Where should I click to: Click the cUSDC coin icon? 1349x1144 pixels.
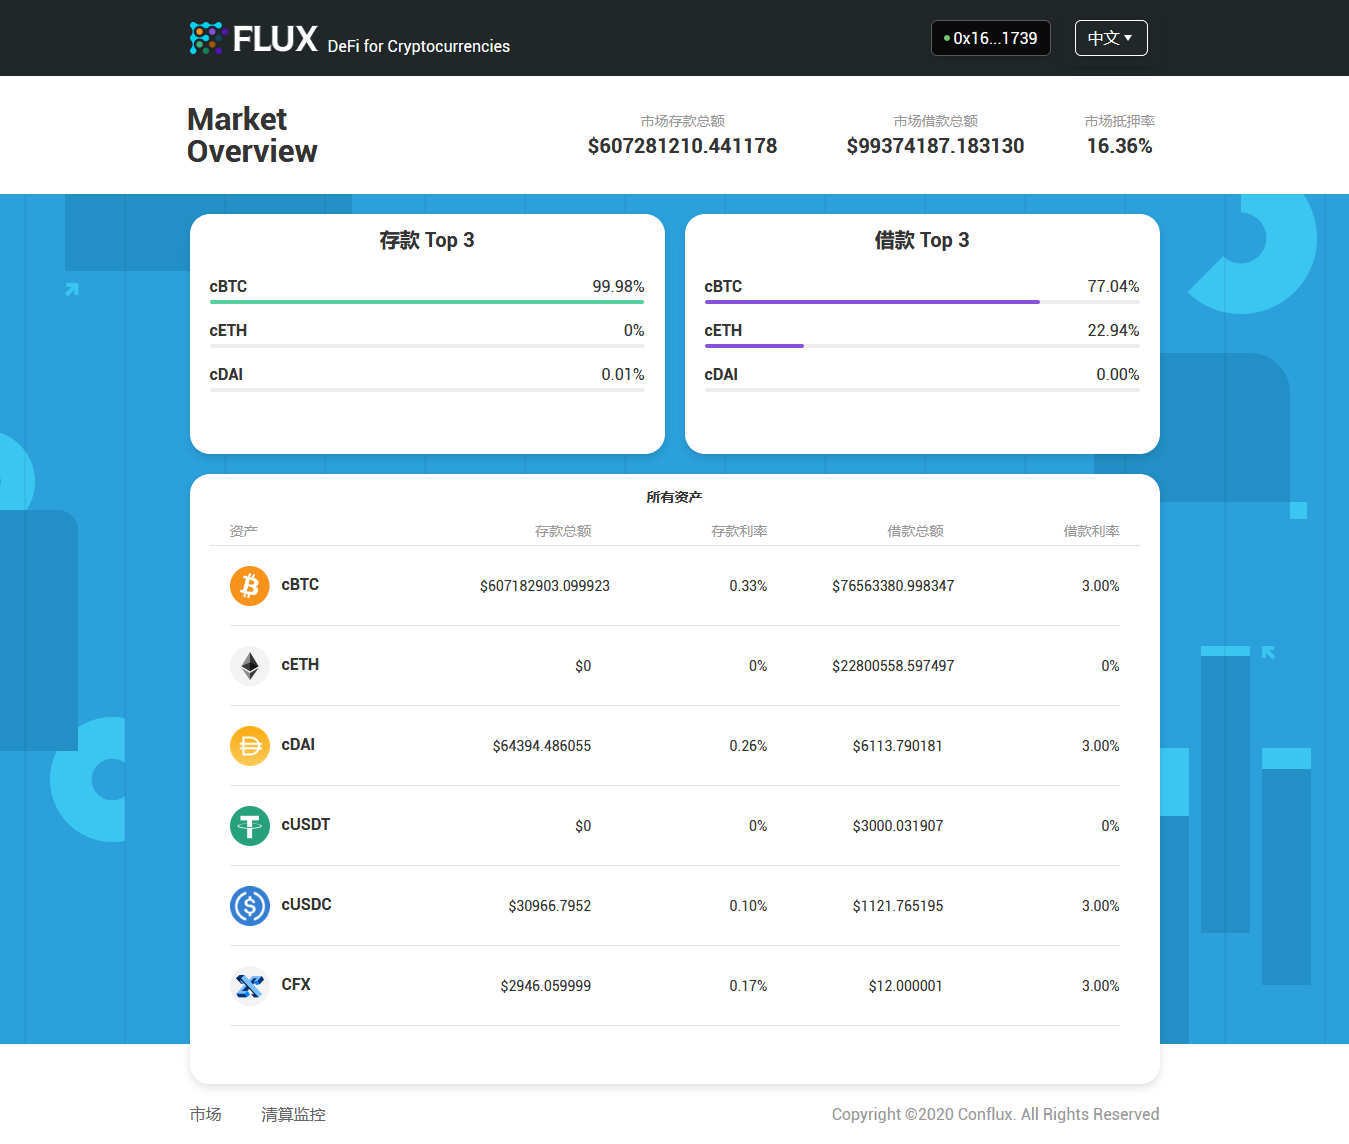[x=250, y=906]
